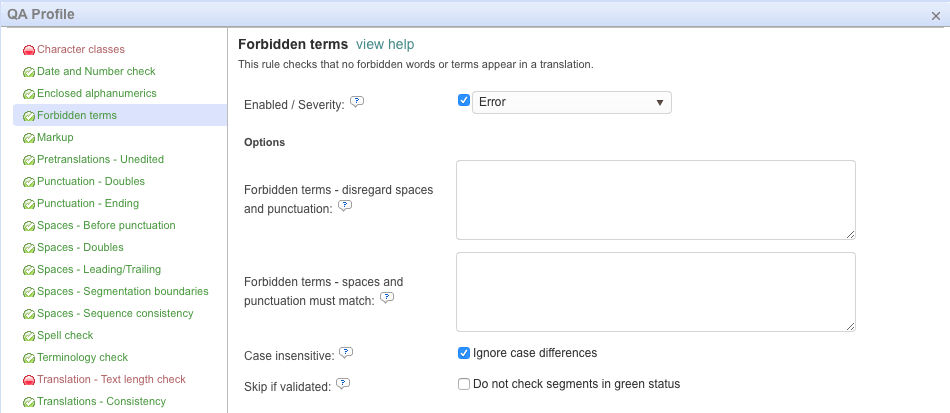Click green status icon beside Spell check

[29, 336]
